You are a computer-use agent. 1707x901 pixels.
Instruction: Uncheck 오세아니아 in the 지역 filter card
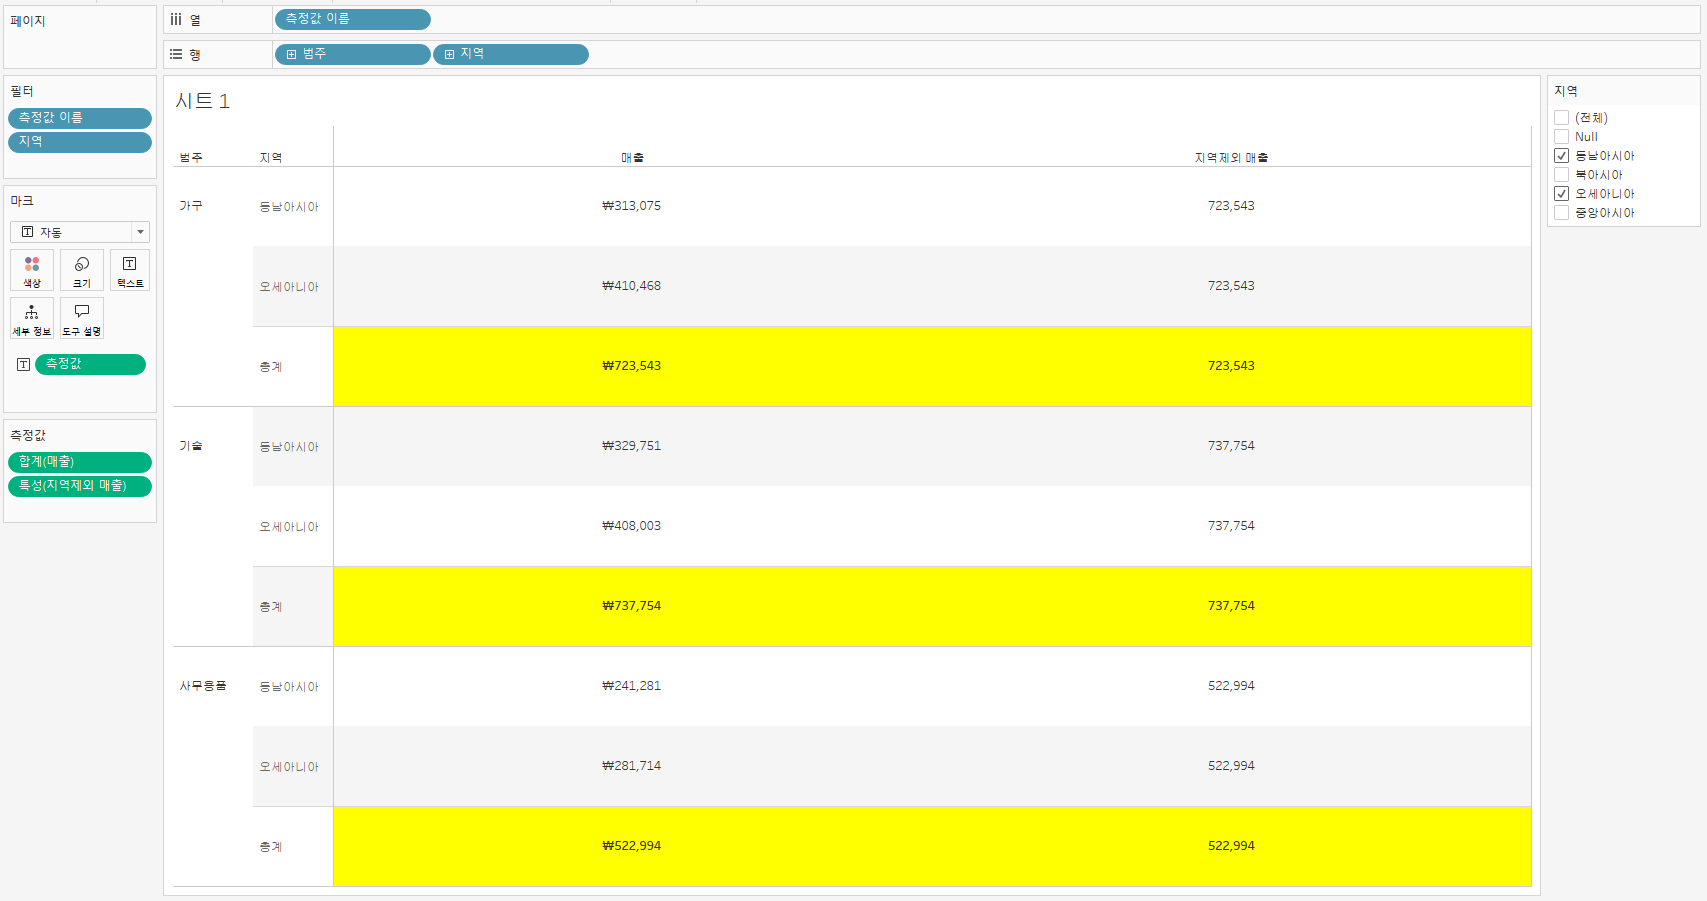click(1561, 194)
